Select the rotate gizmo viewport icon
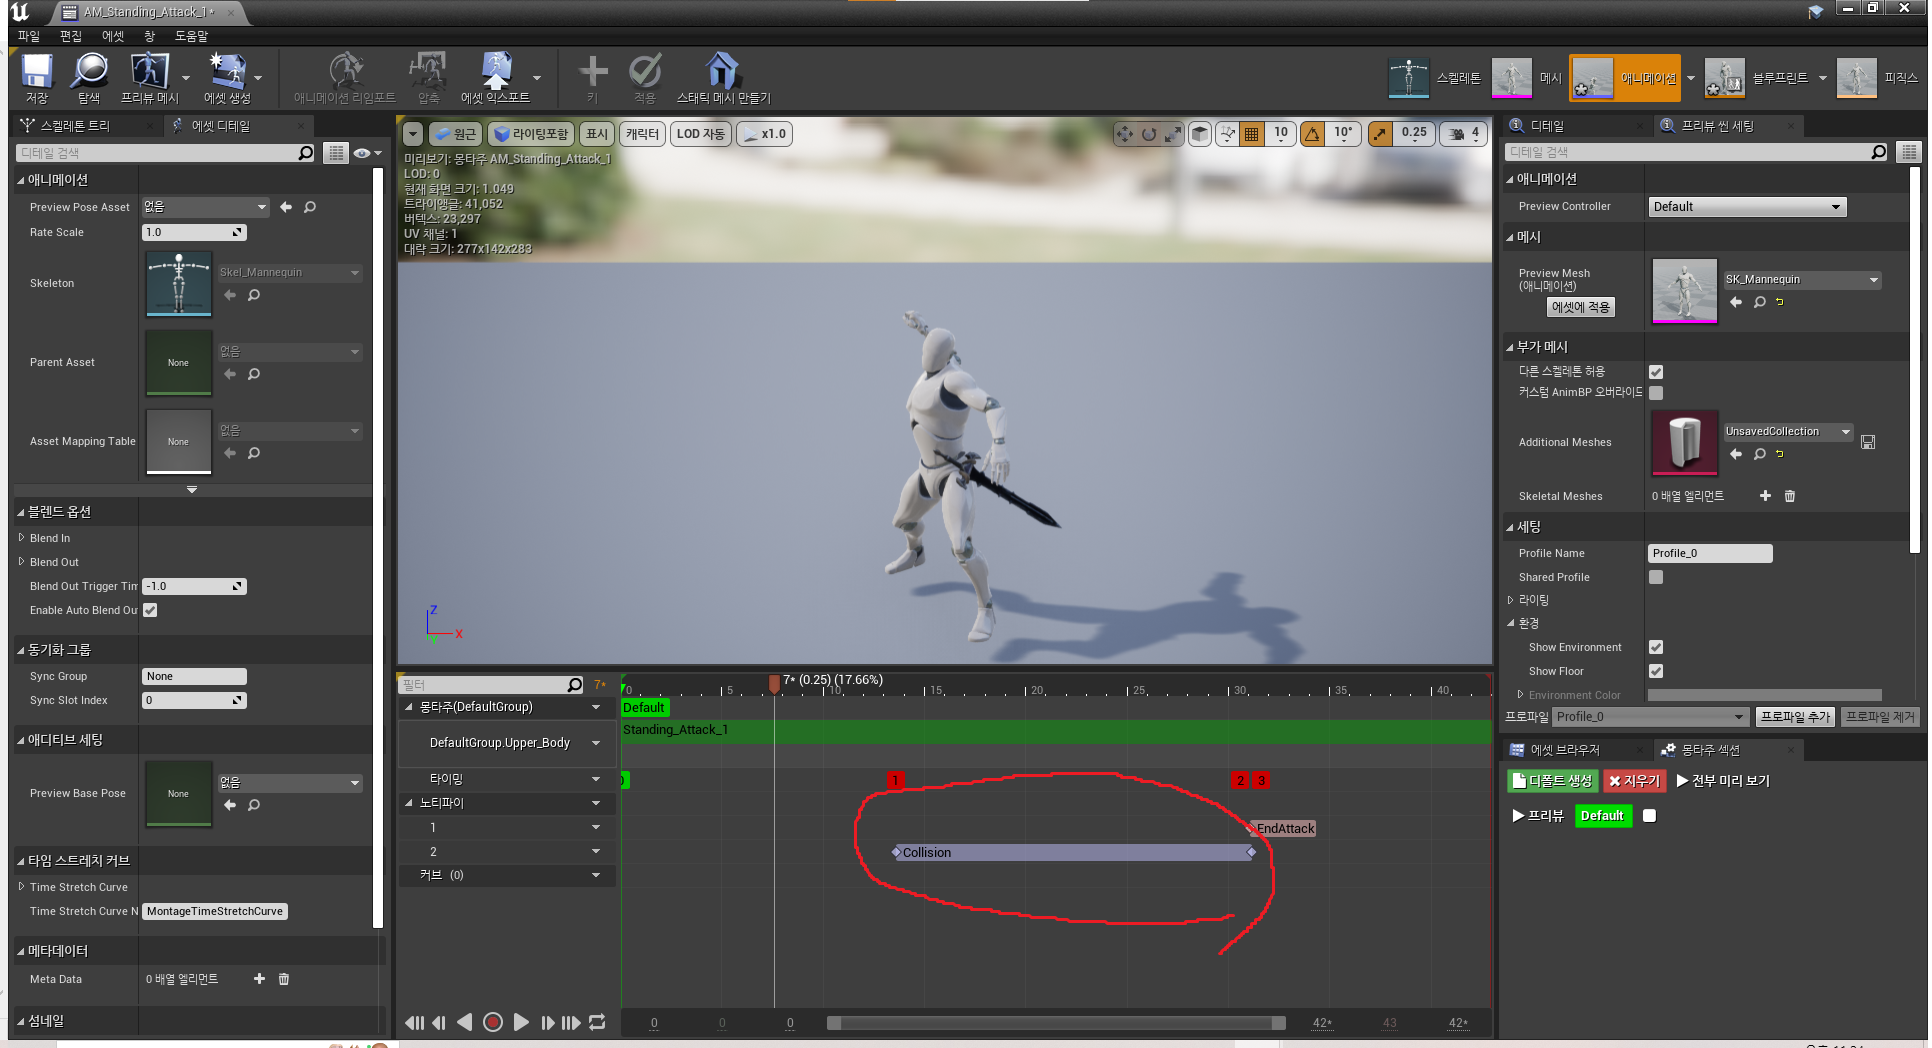 tap(1149, 134)
